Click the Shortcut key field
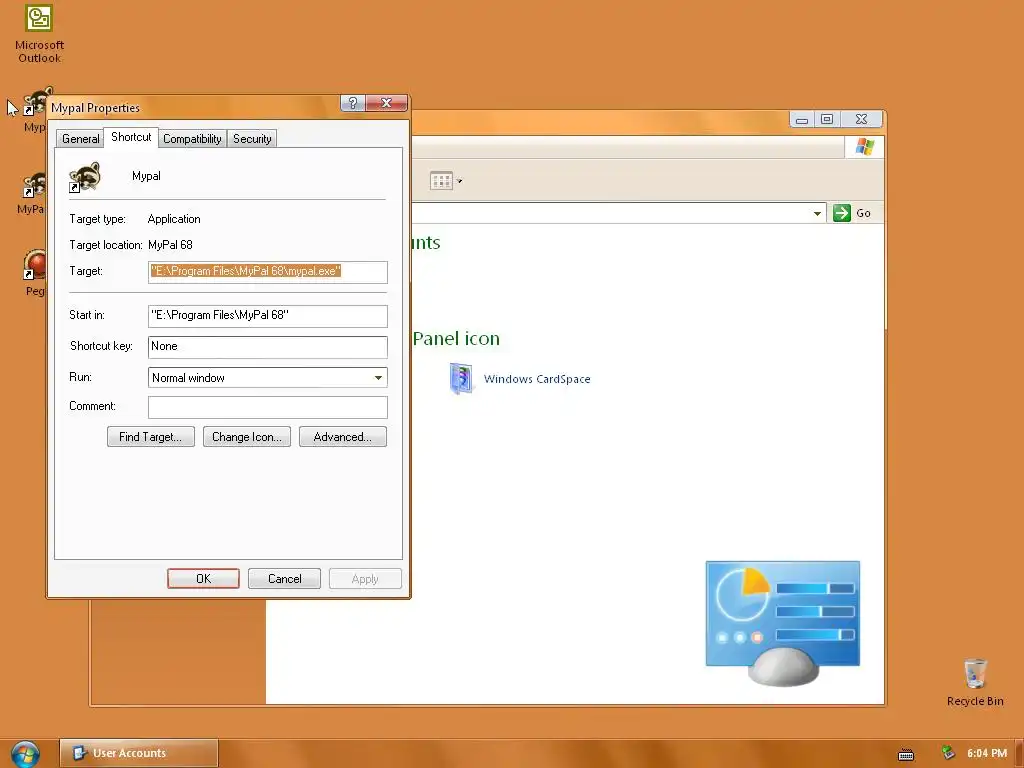 click(268, 347)
